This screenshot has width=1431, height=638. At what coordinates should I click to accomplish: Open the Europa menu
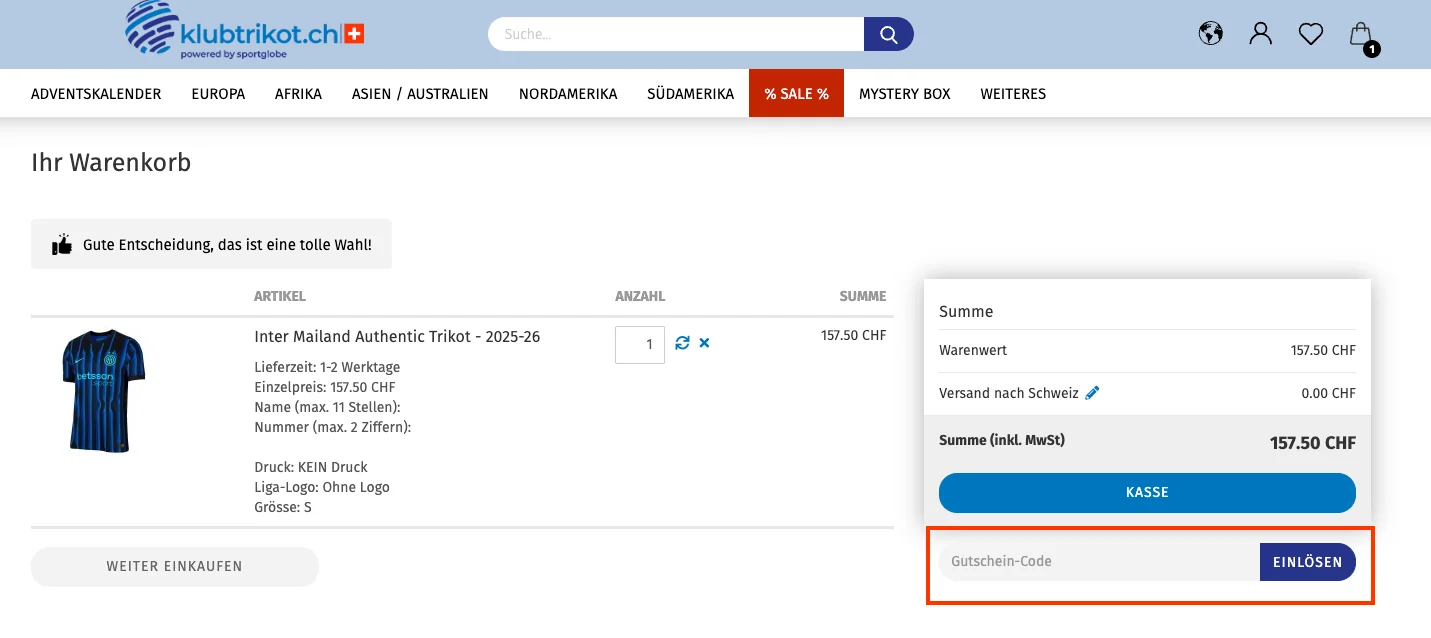click(x=218, y=94)
